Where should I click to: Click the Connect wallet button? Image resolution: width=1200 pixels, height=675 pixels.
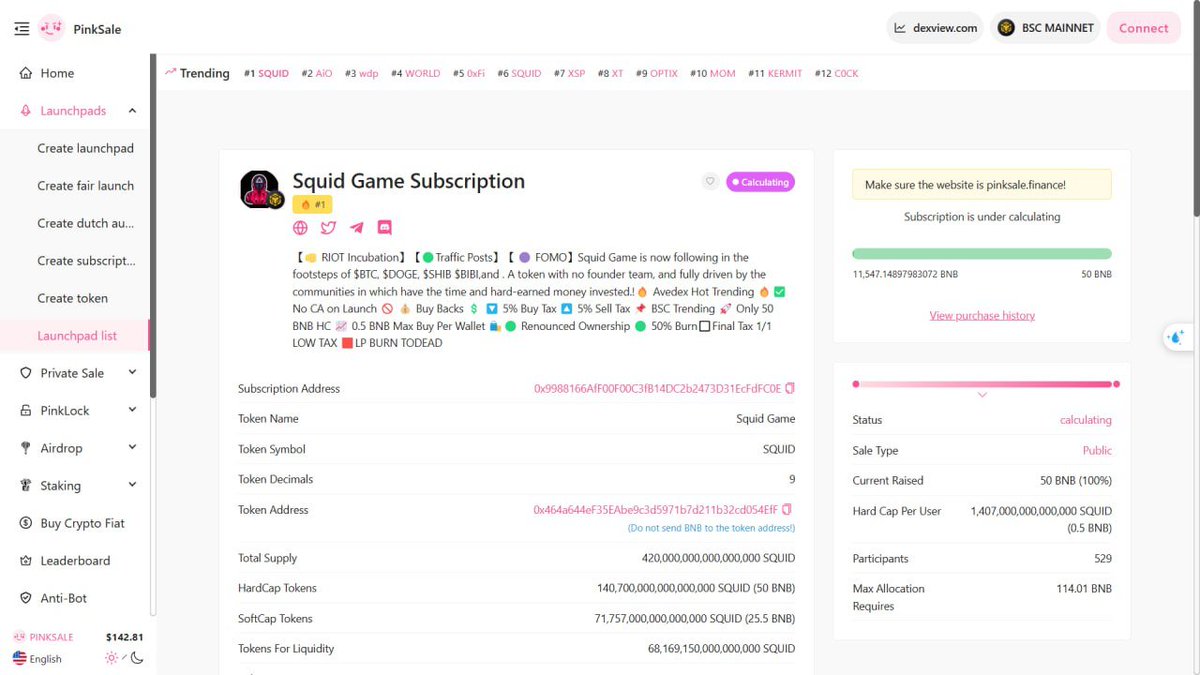(x=1143, y=28)
